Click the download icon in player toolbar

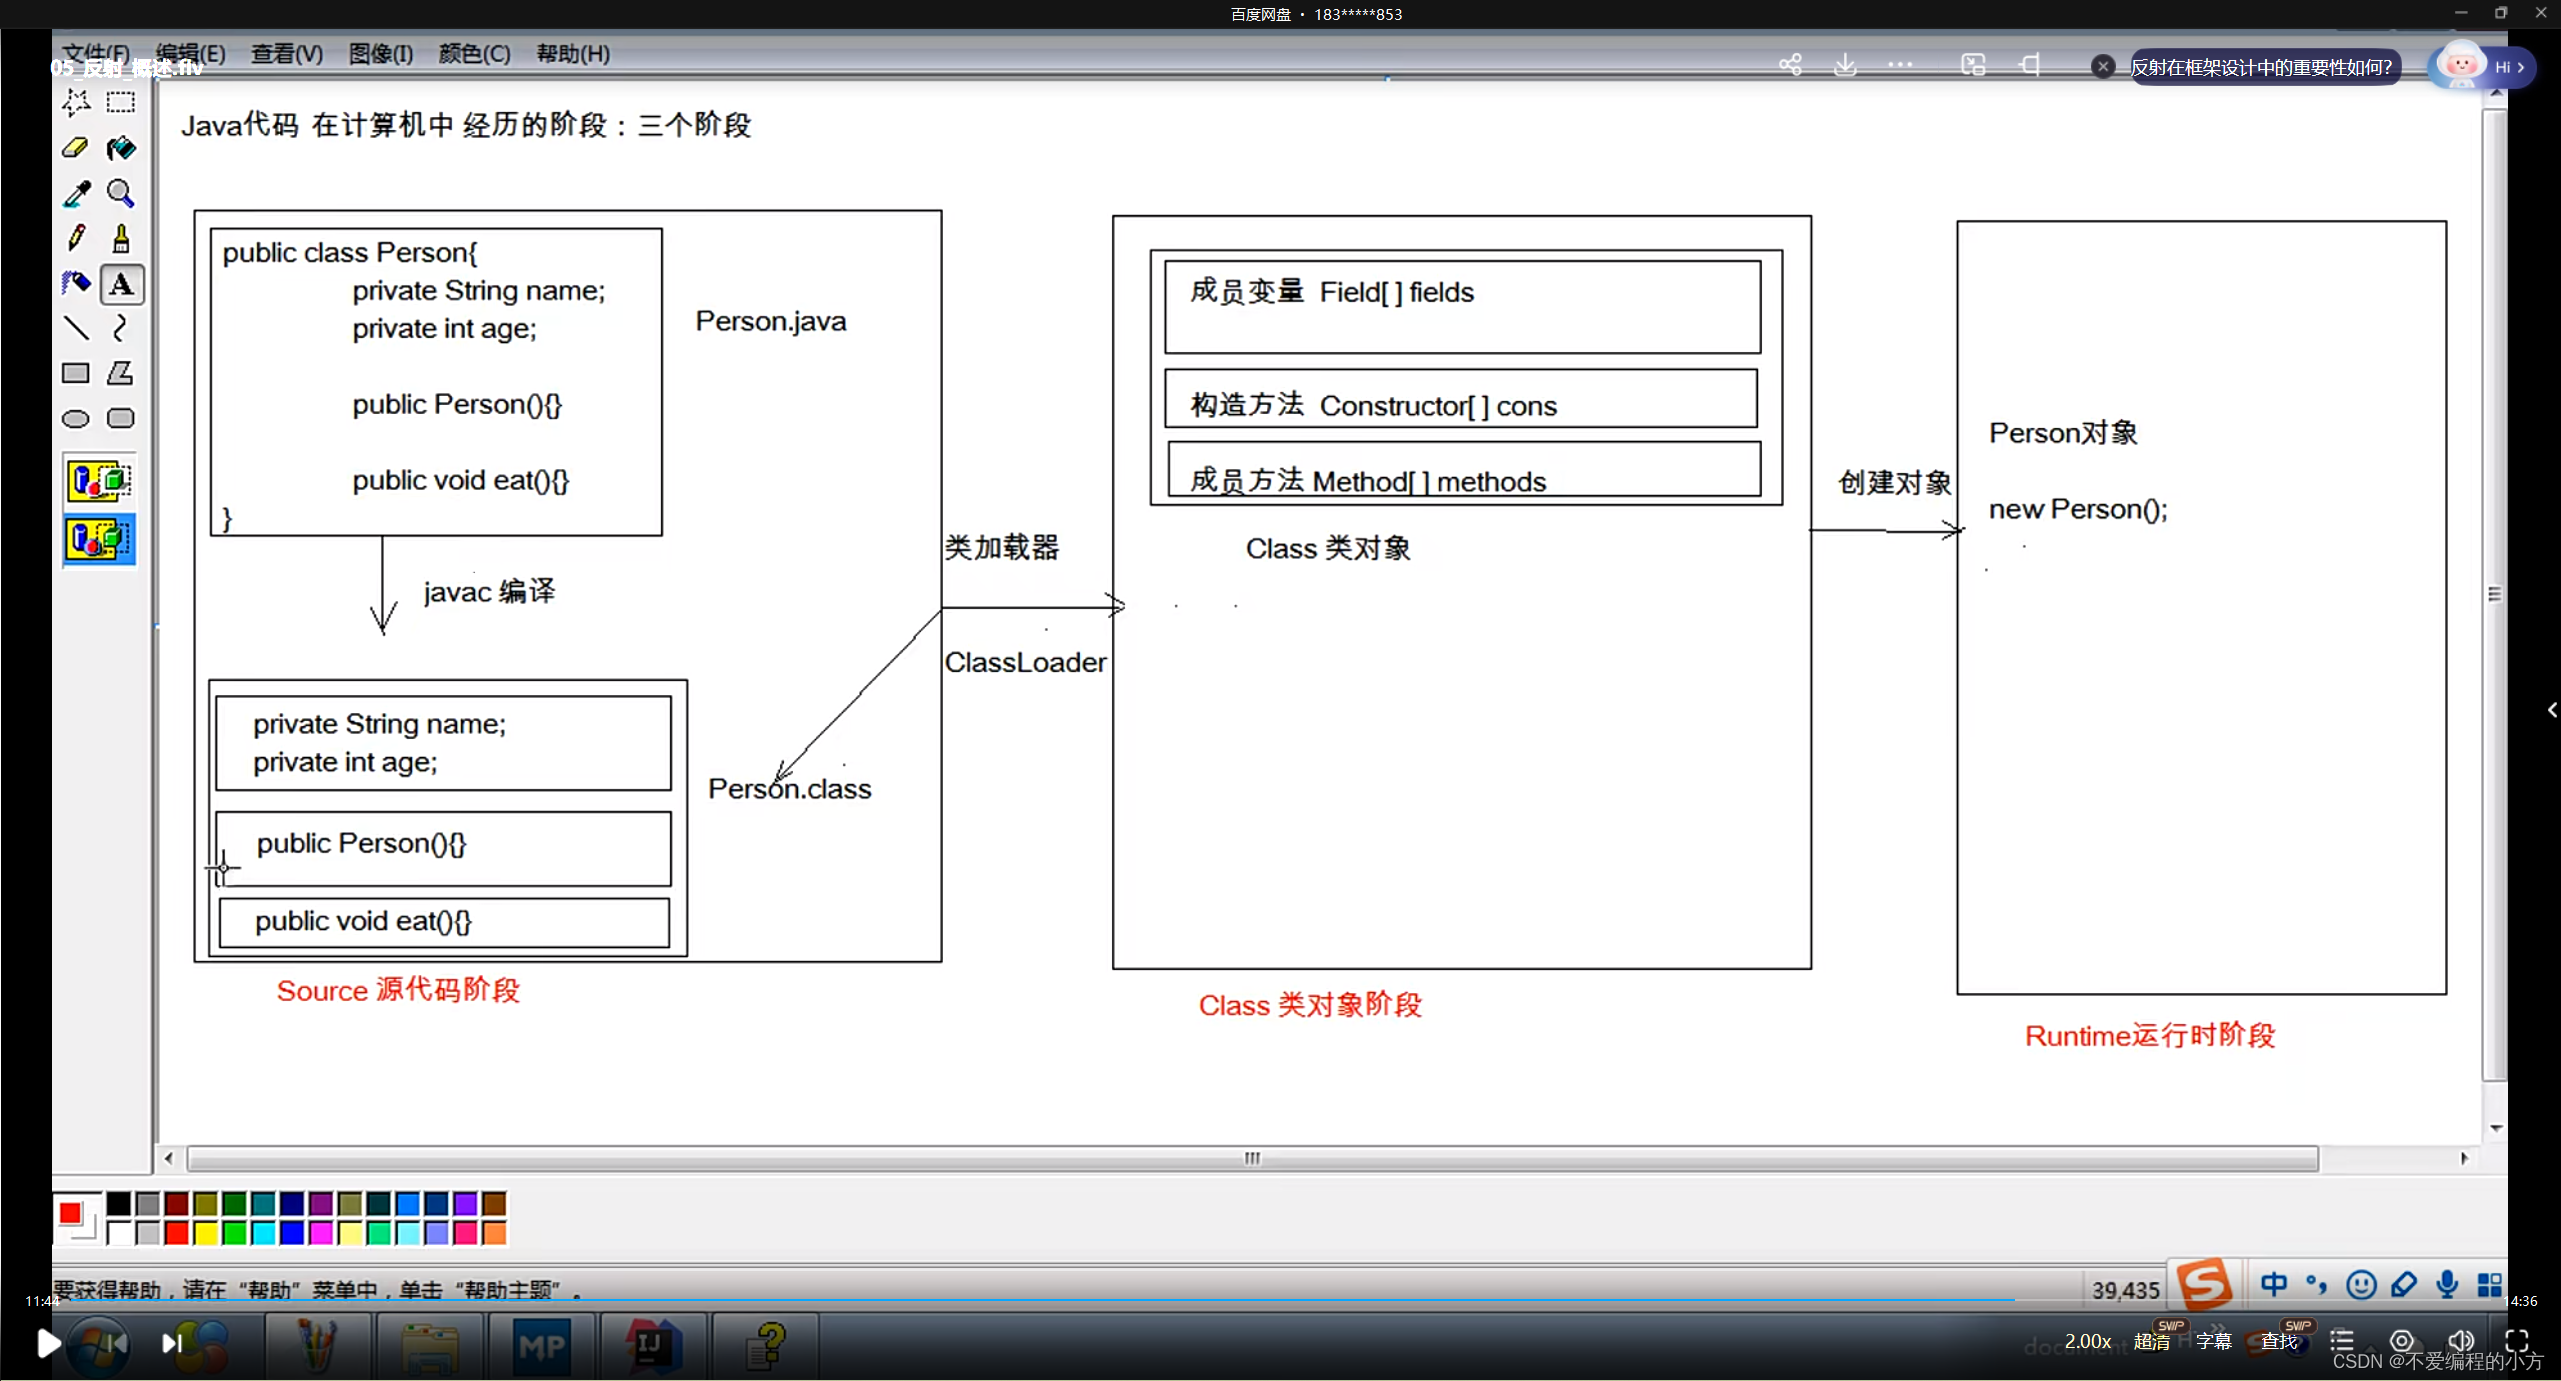[1845, 65]
